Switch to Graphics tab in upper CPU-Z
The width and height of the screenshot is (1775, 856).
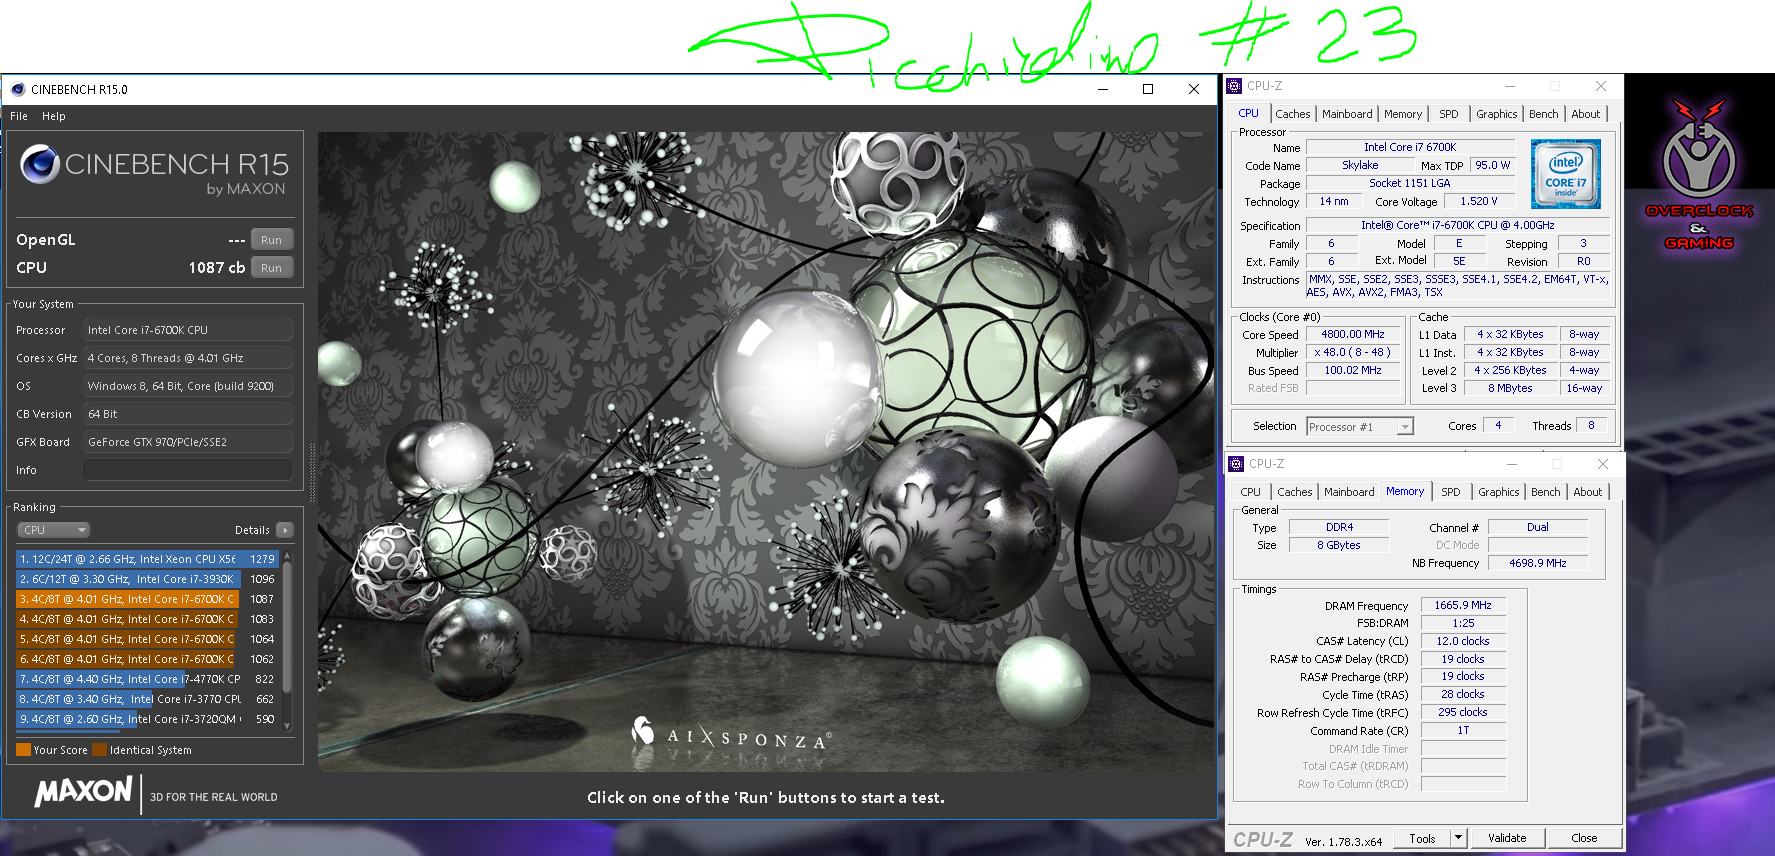click(x=1497, y=114)
